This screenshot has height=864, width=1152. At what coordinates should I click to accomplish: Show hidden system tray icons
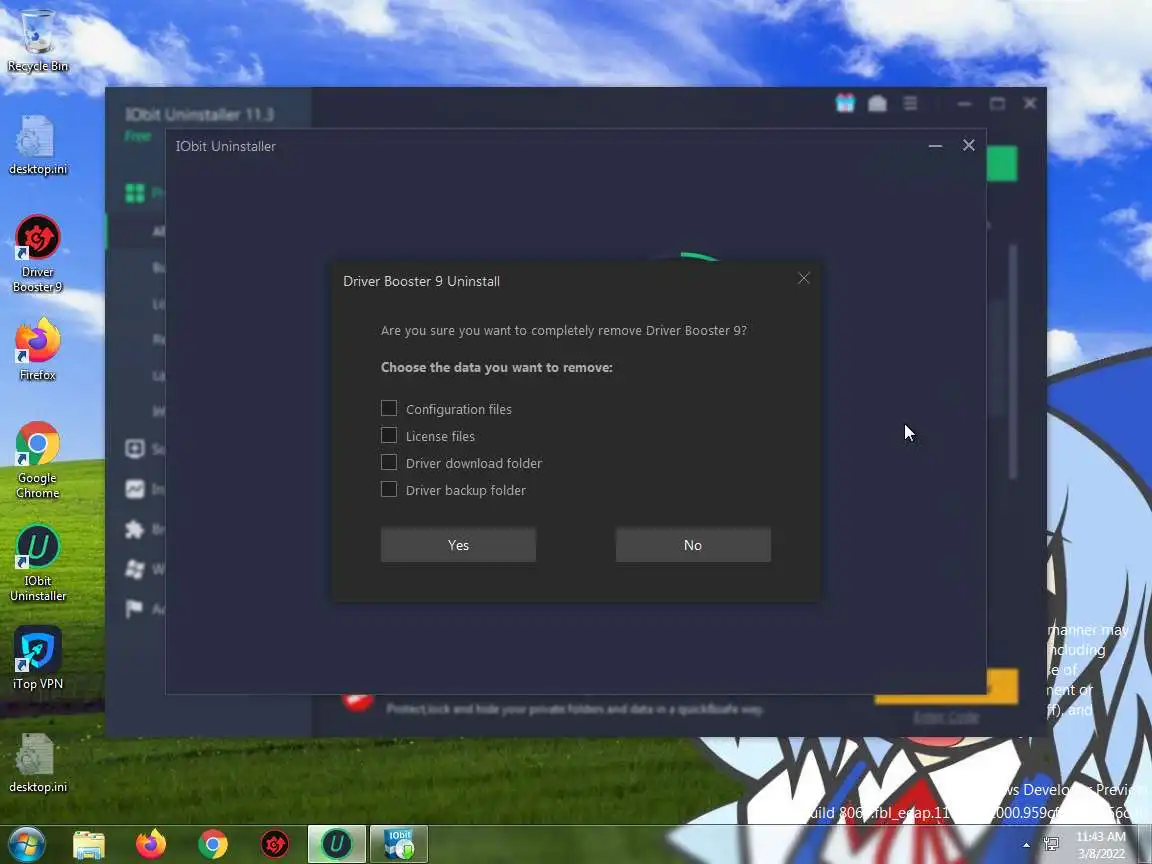tap(1026, 845)
